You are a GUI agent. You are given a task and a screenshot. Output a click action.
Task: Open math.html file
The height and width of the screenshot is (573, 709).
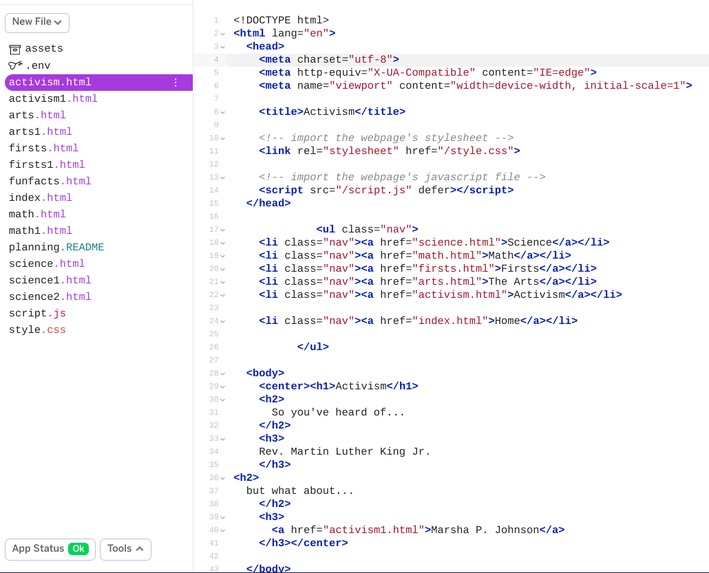click(37, 214)
